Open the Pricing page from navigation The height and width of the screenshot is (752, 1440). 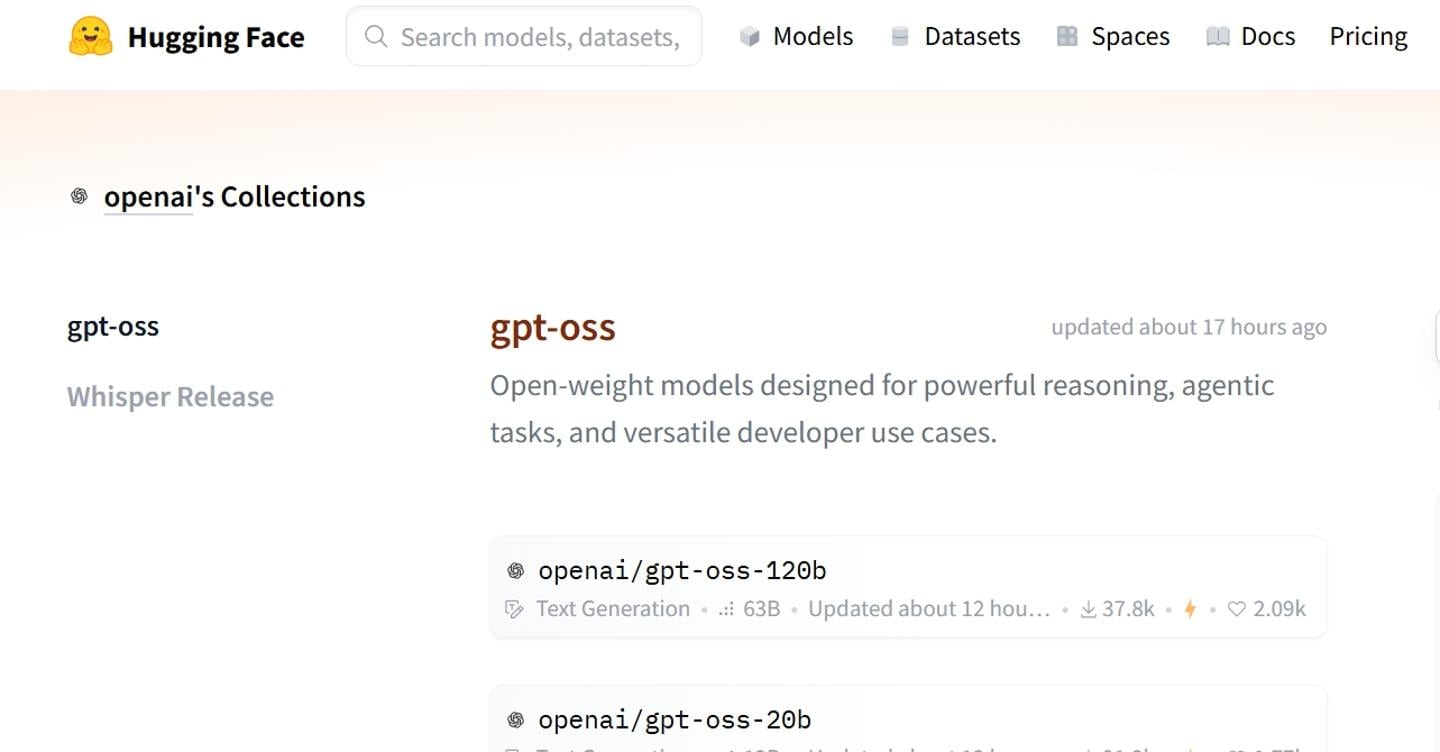click(1368, 37)
